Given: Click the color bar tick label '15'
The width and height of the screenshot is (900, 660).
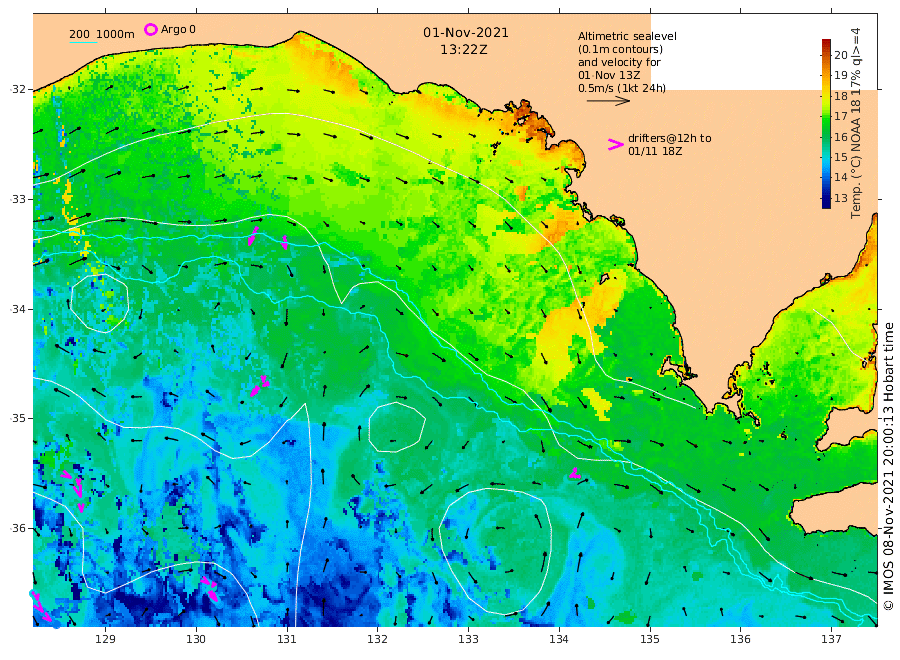Looking at the screenshot, I should click(840, 157).
